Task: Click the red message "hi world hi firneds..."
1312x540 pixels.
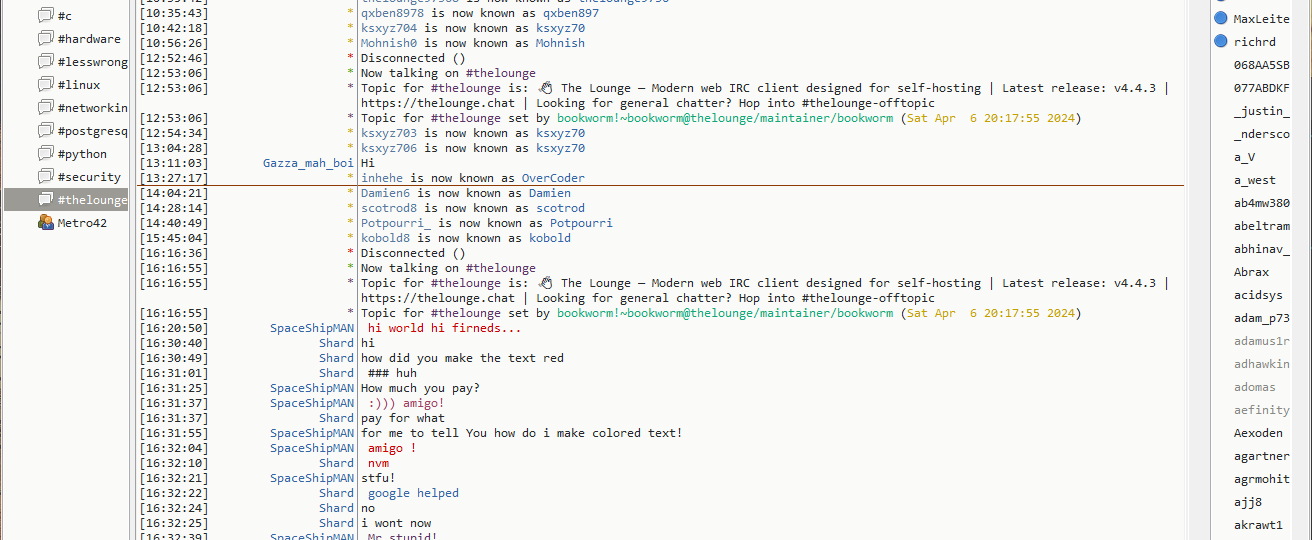Action: coord(445,328)
